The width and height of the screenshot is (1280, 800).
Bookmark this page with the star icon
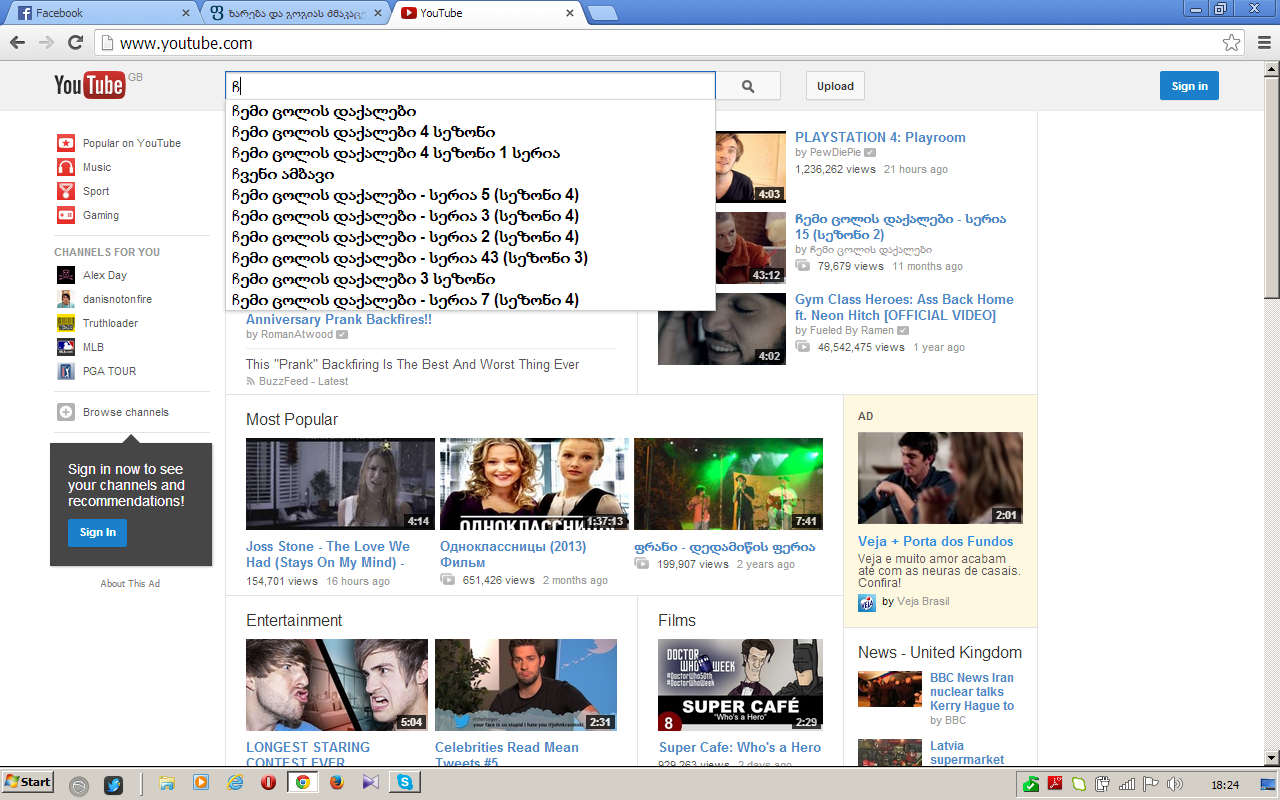[1232, 43]
